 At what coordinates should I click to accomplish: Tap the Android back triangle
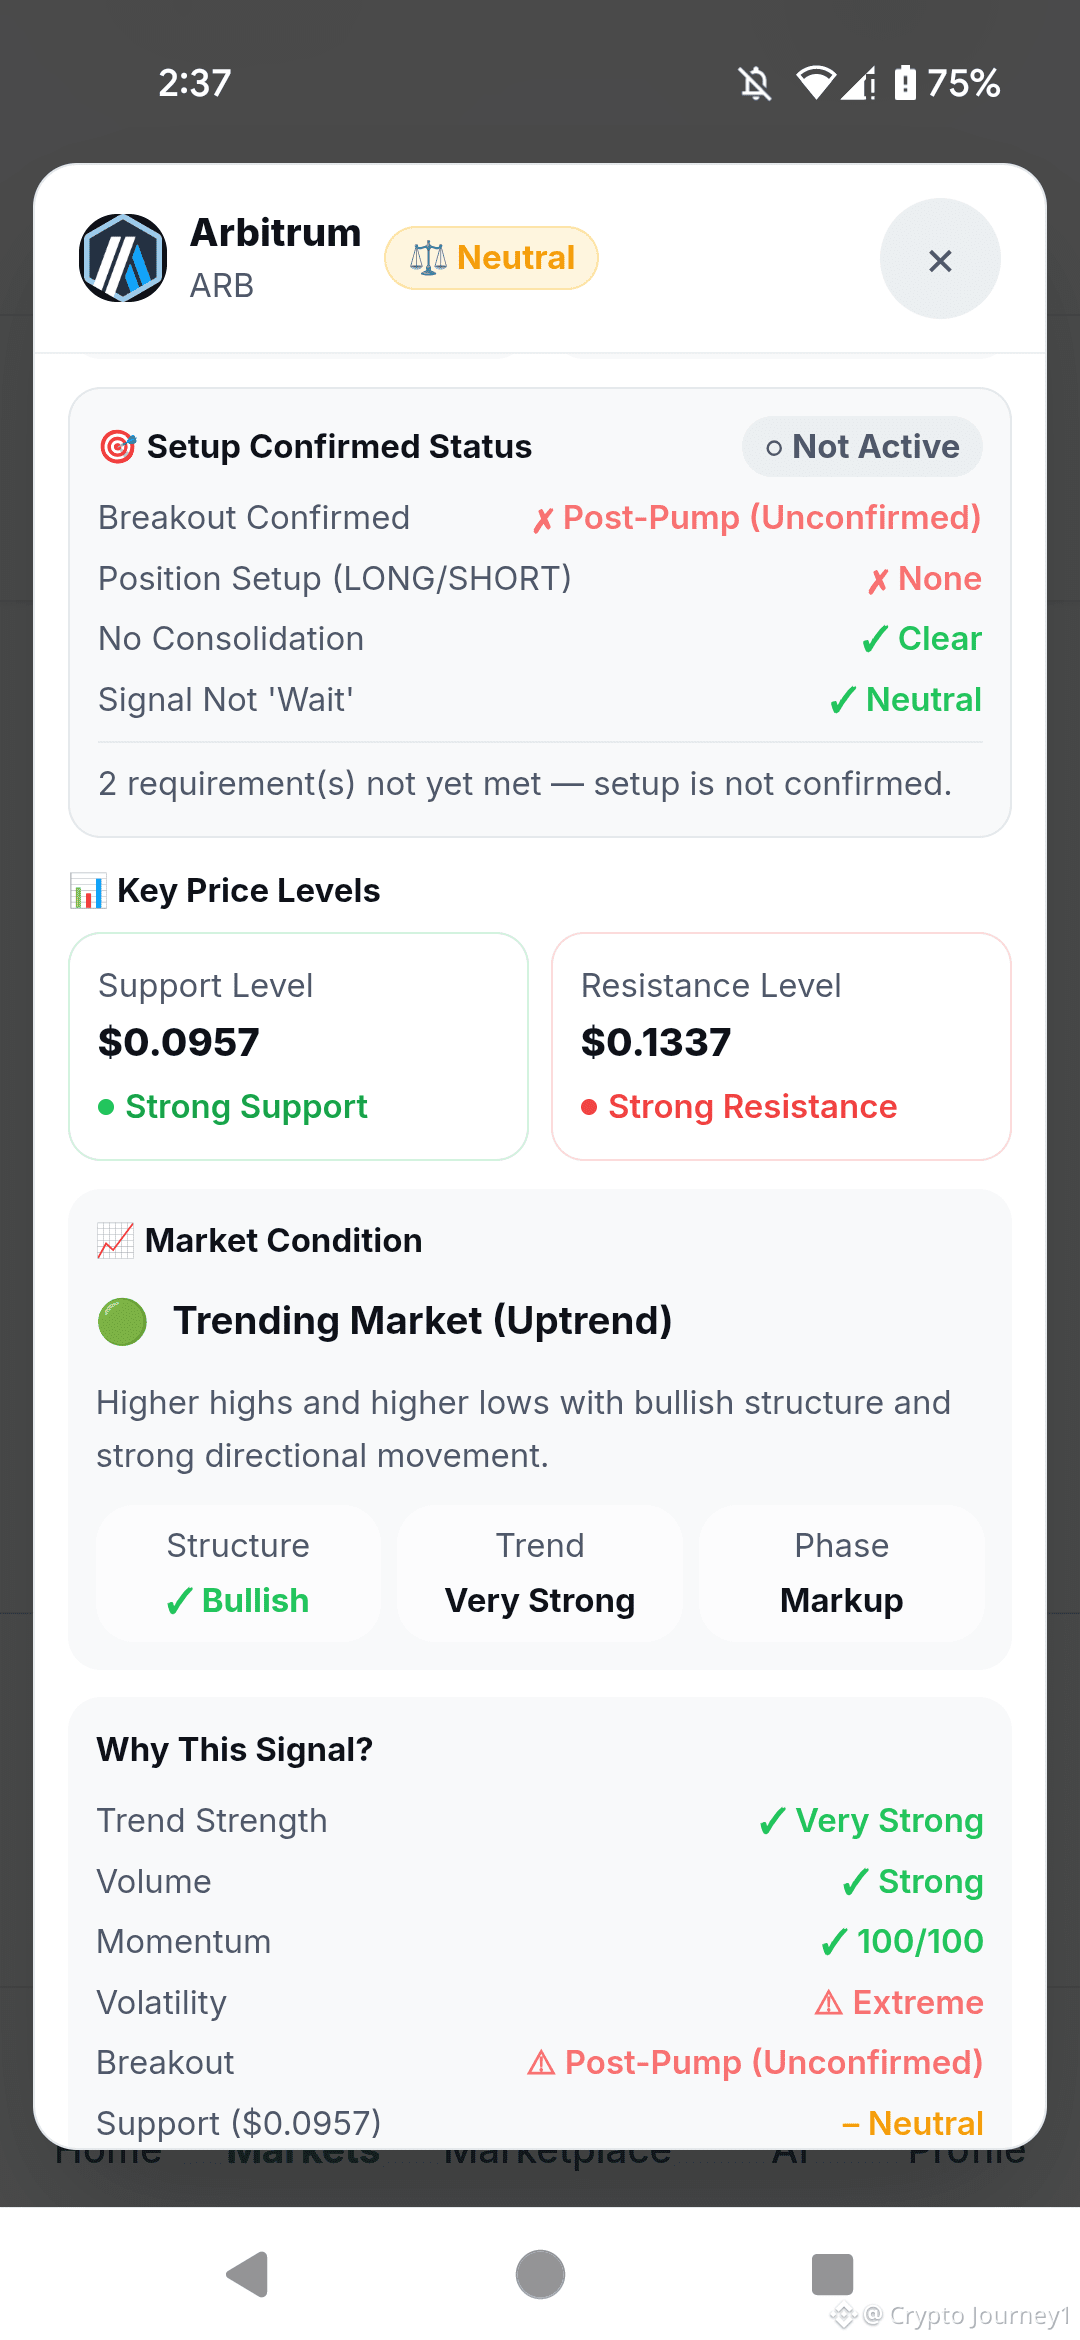[247, 2274]
